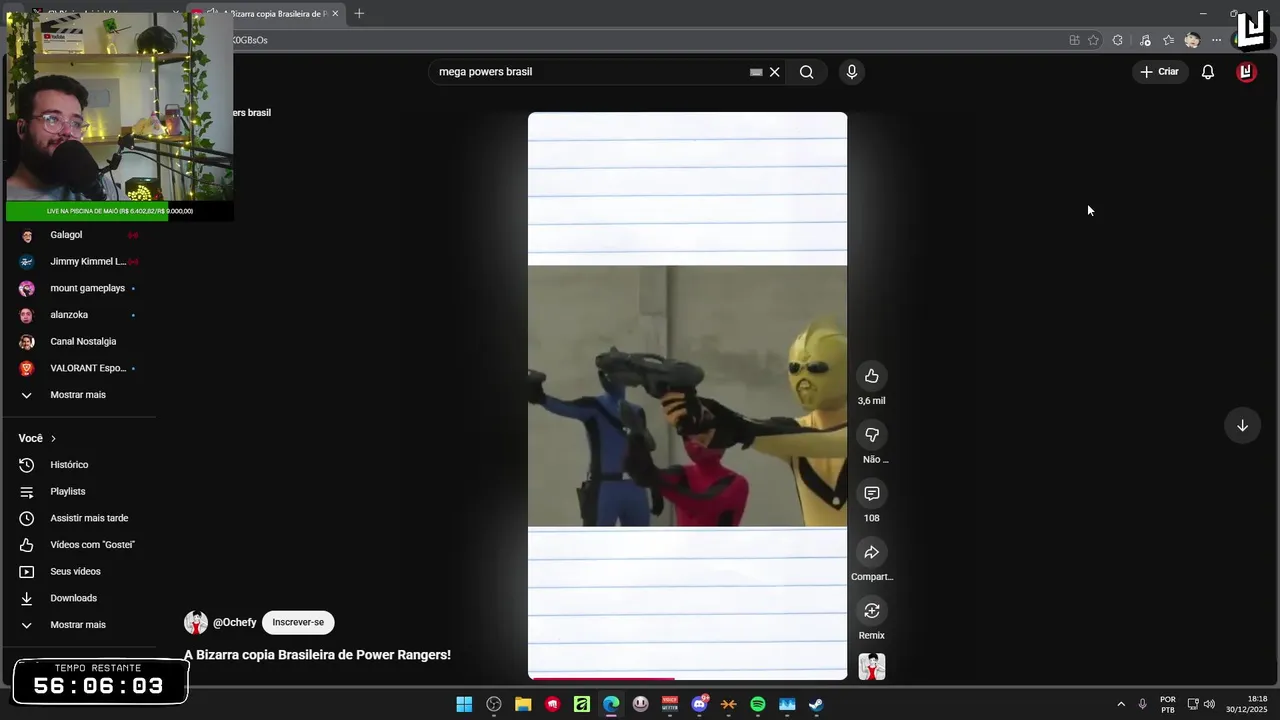Click the app-available grid icon in address bar

pyautogui.click(x=1074, y=40)
